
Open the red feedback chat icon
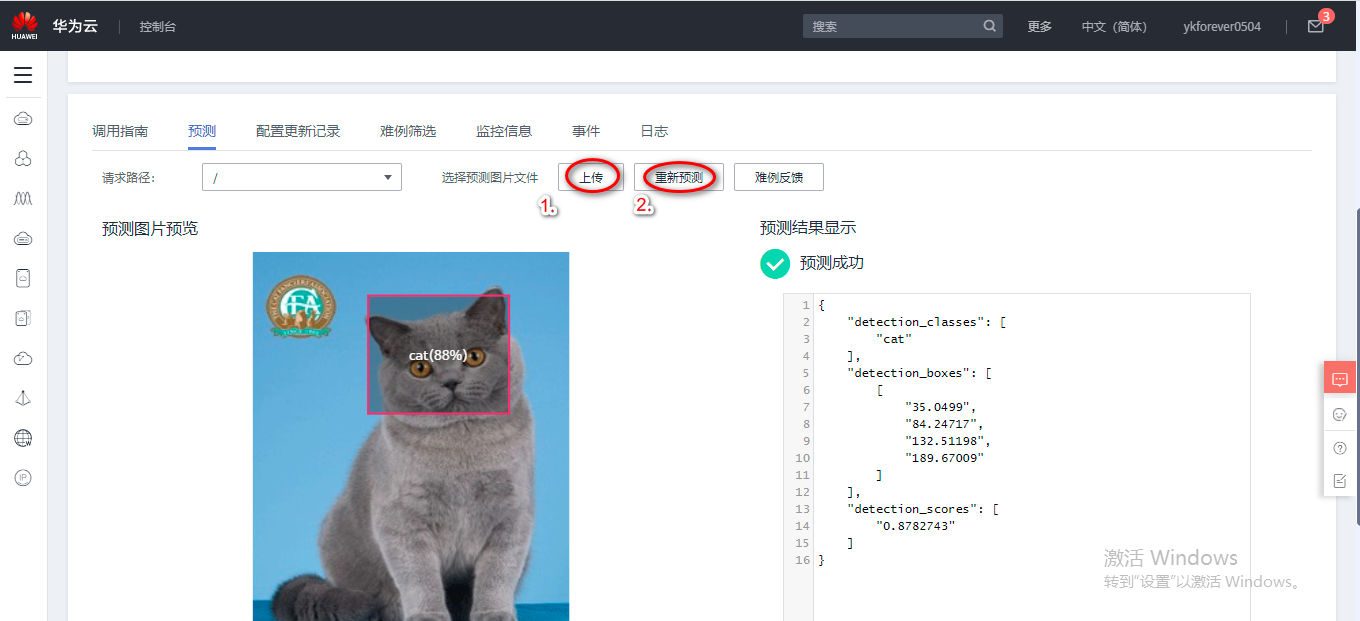1340,378
